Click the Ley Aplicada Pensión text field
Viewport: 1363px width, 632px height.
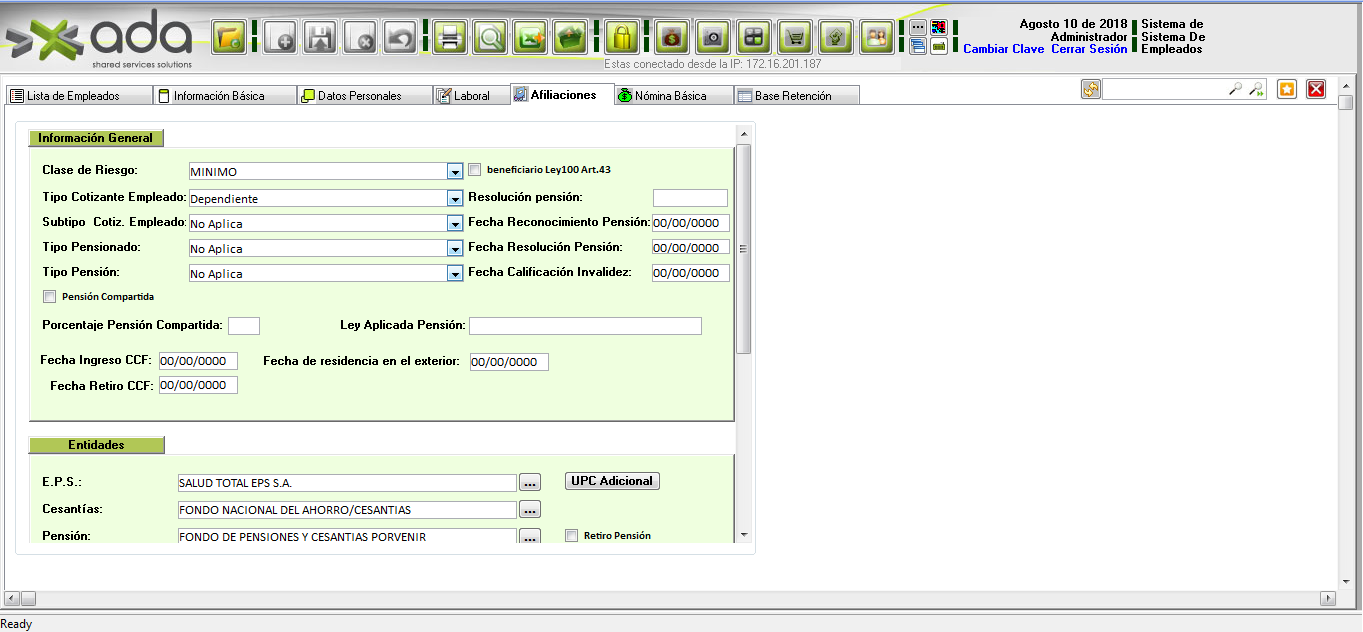tap(585, 326)
